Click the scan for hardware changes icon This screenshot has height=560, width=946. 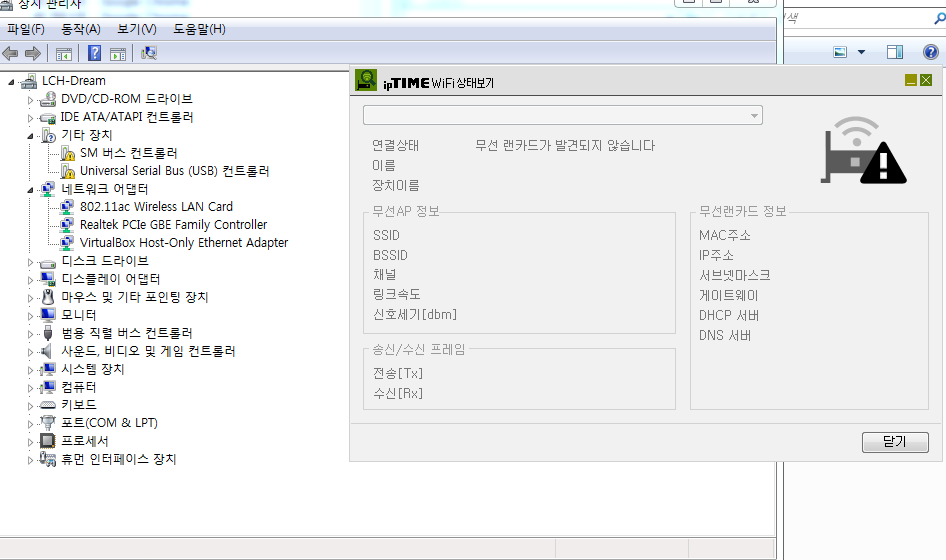pyautogui.click(x=148, y=53)
